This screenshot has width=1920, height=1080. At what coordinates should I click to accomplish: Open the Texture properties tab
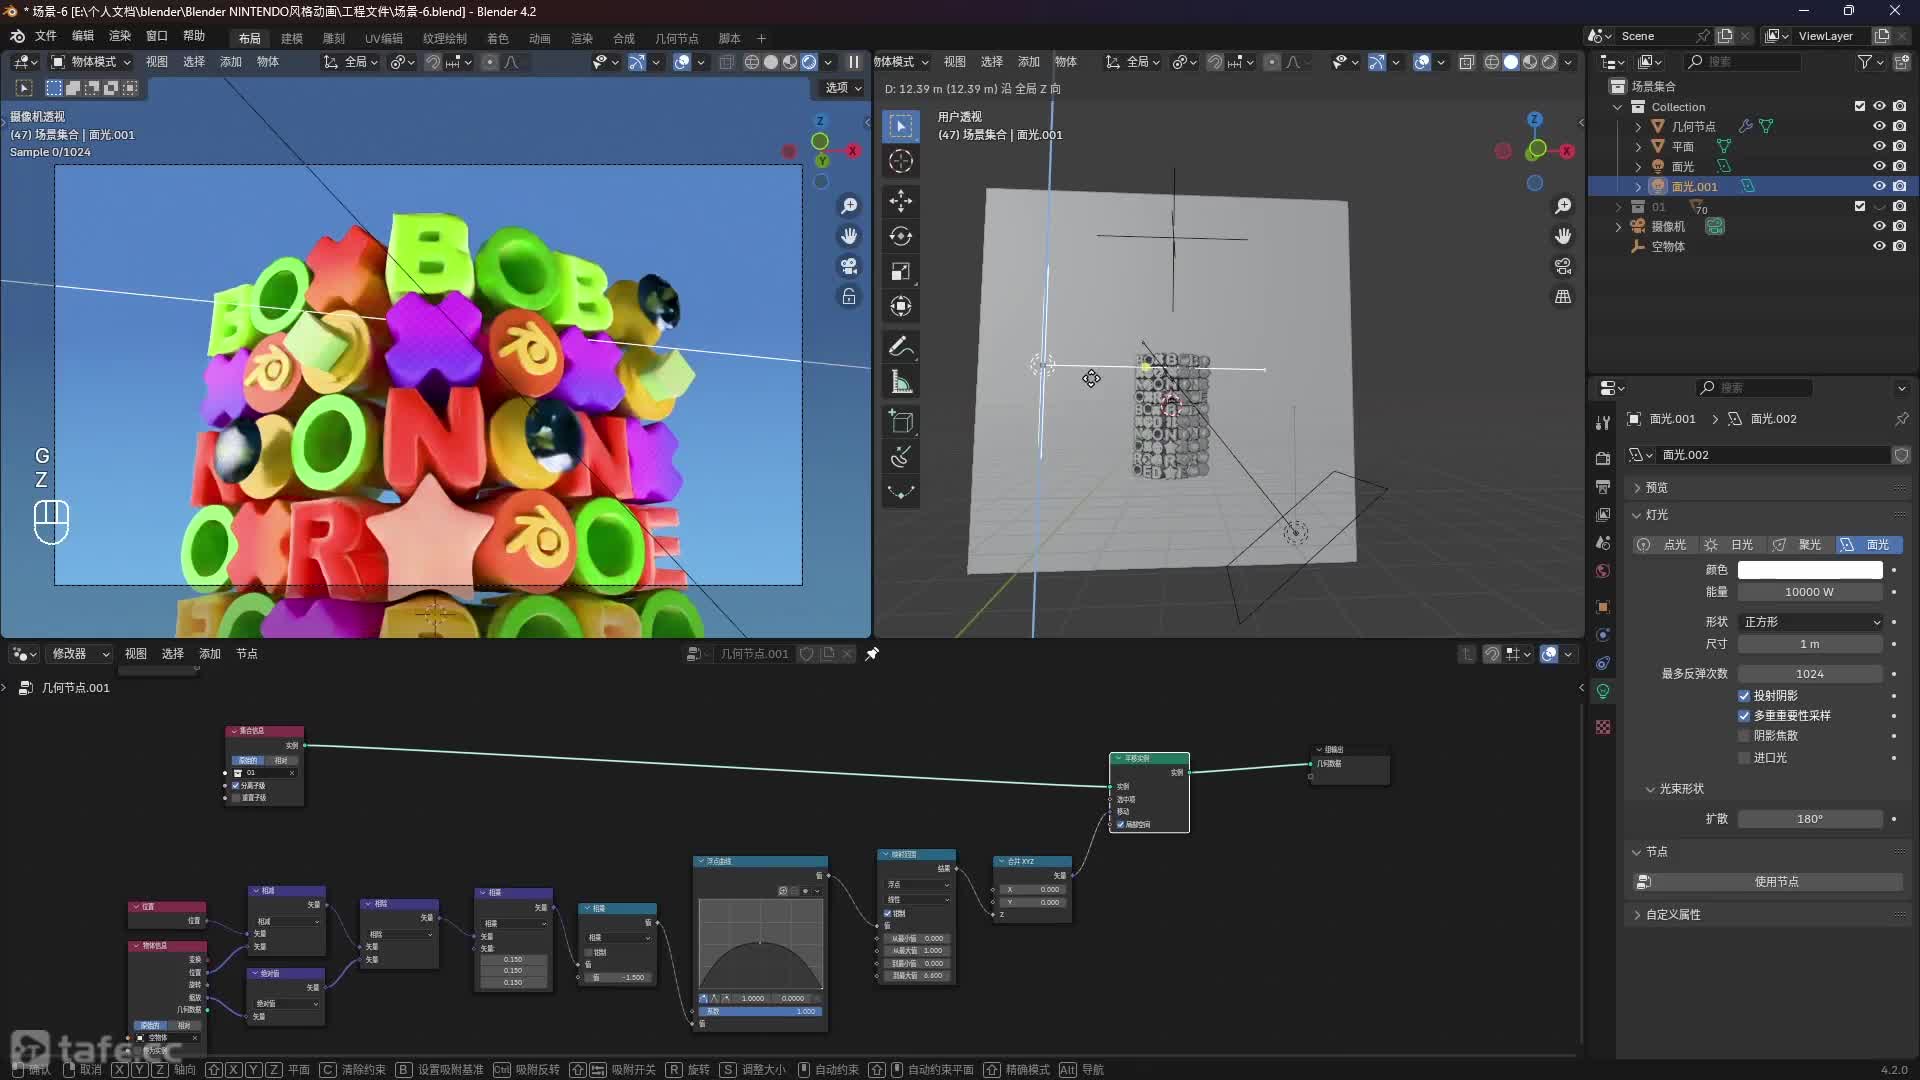(1603, 727)
